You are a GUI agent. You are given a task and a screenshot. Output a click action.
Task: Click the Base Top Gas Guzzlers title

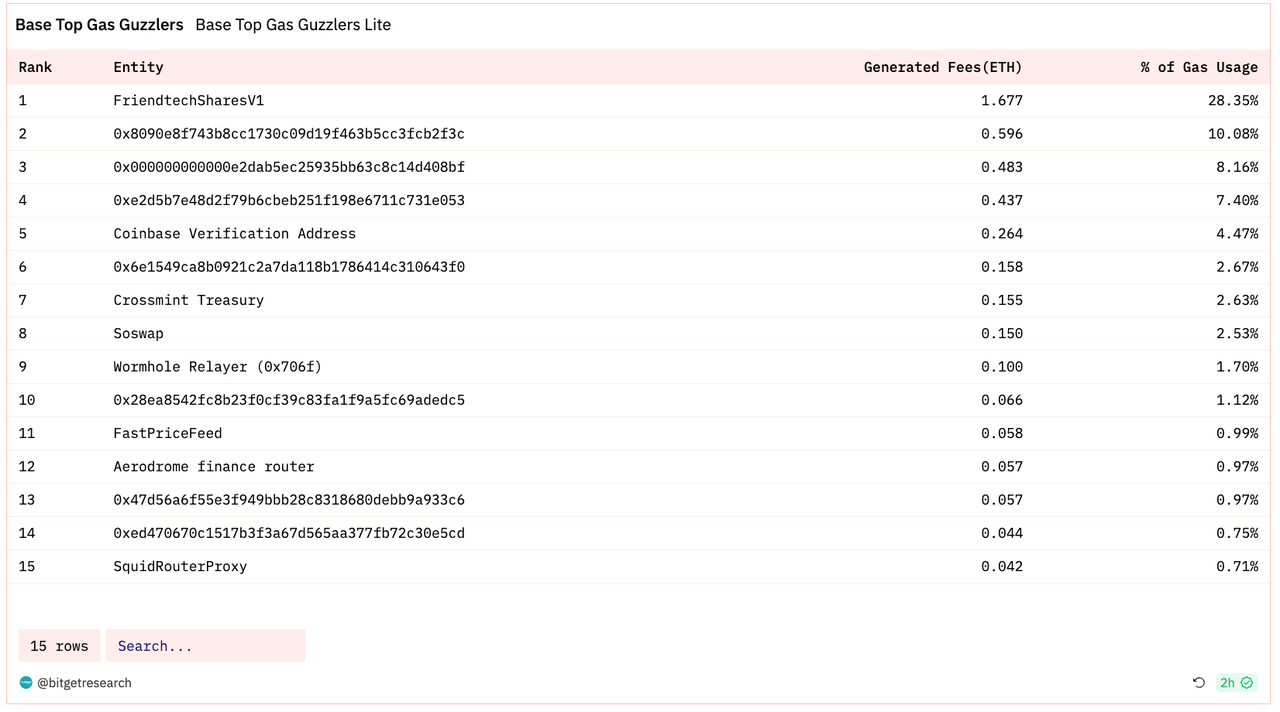pos(99,25)
